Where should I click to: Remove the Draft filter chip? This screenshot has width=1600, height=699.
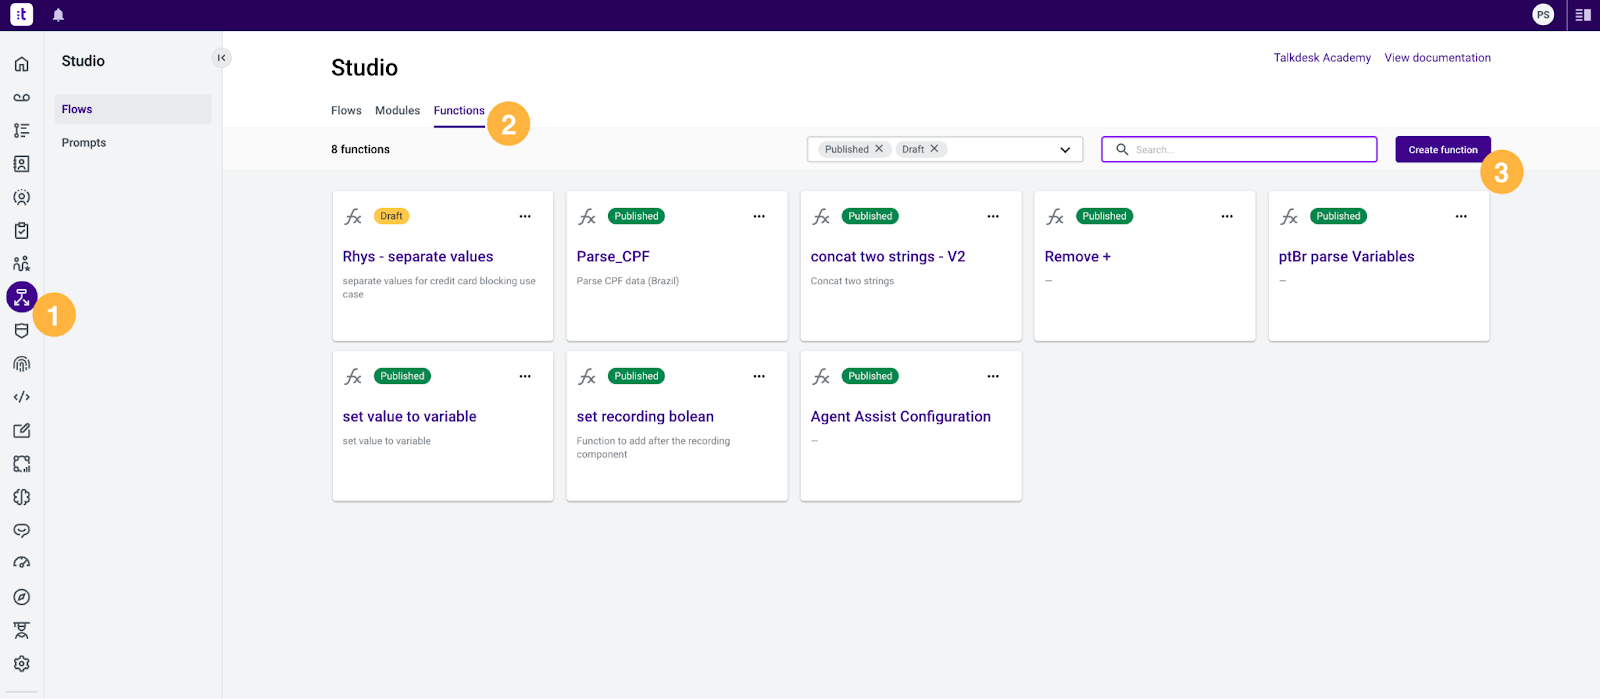click(934, 149)
